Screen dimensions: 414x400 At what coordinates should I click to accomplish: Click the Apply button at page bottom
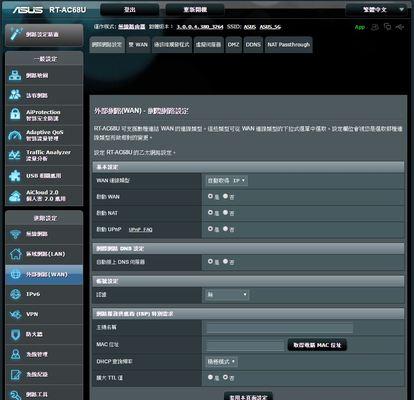pos(248,396)
